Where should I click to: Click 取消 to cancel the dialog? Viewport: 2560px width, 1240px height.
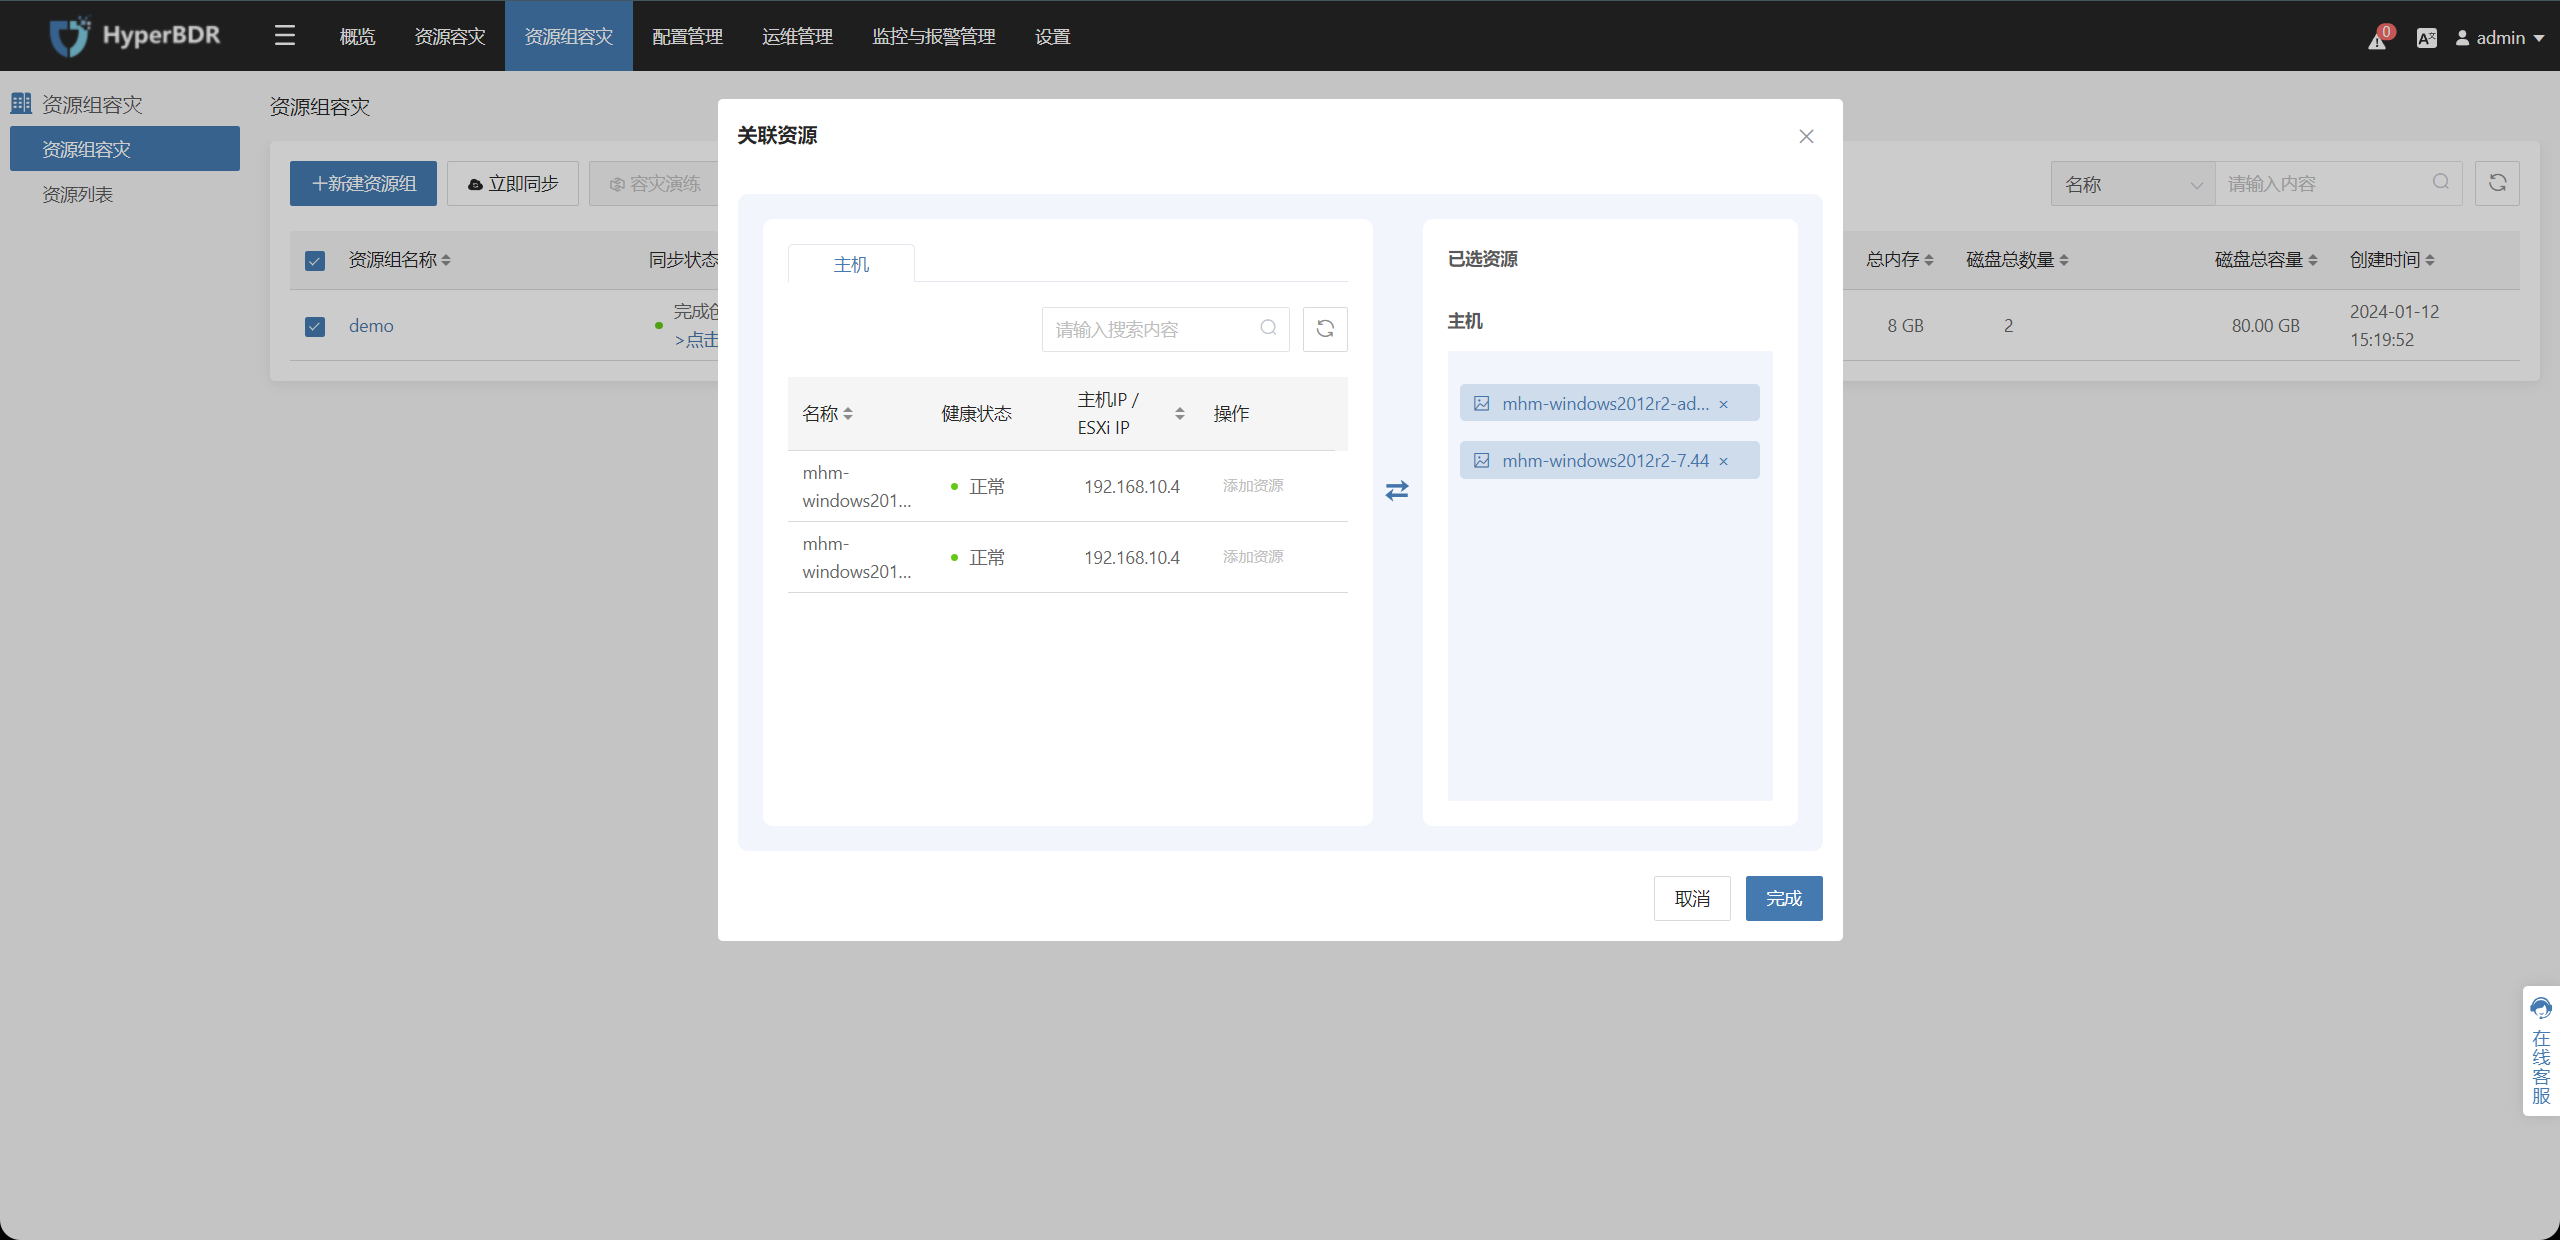(1692, 898)
